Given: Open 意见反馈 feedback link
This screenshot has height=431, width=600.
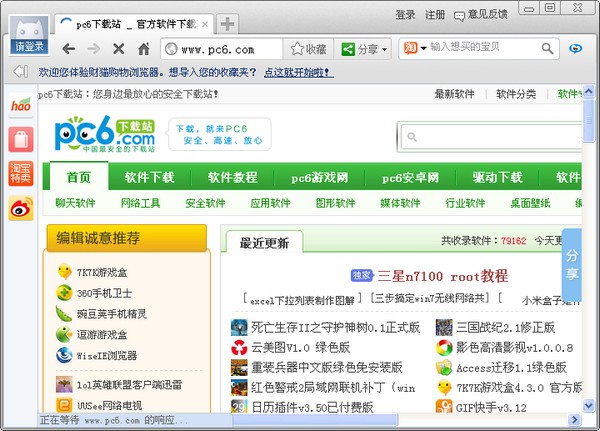Looking at the screenshot, I should click(481, 15).
